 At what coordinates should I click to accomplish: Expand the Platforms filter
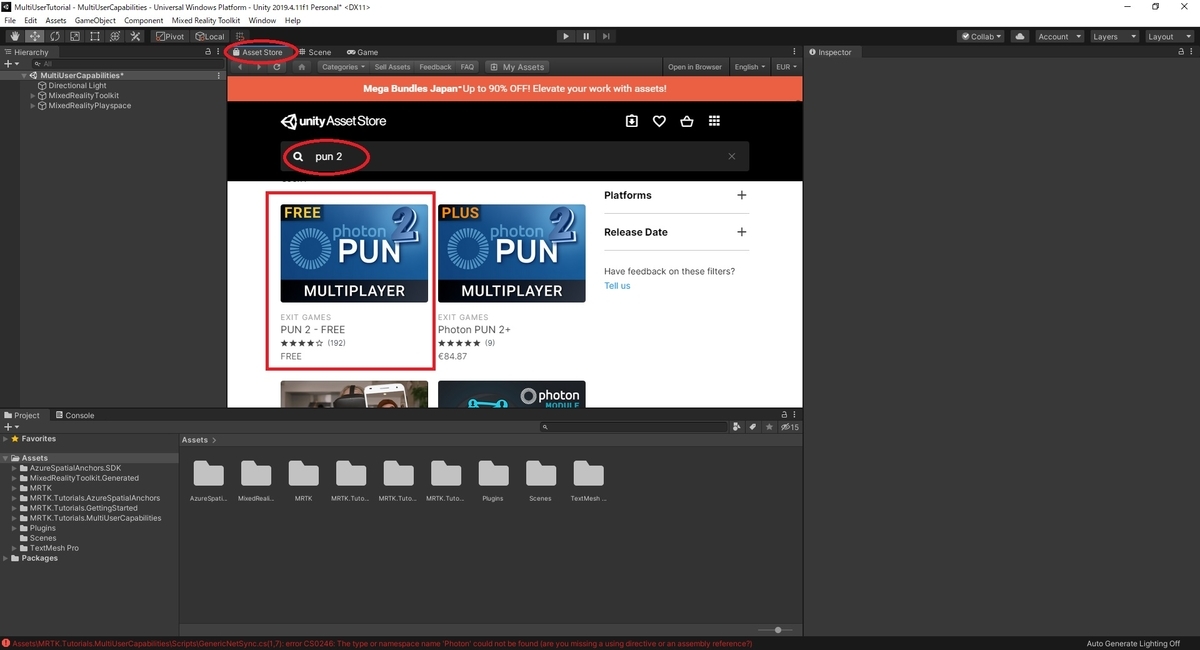coord(742,195)
